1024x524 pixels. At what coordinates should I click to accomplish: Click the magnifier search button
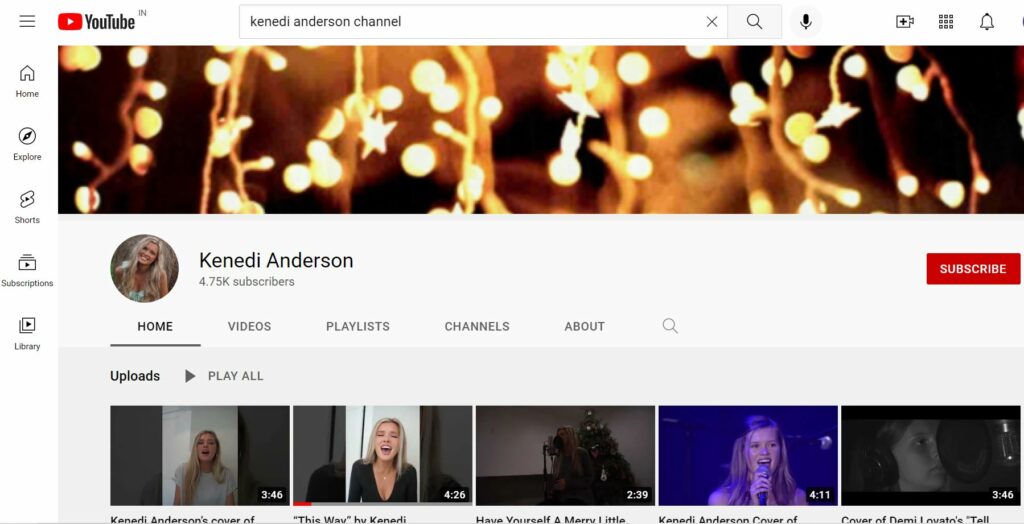coord(754,22)
